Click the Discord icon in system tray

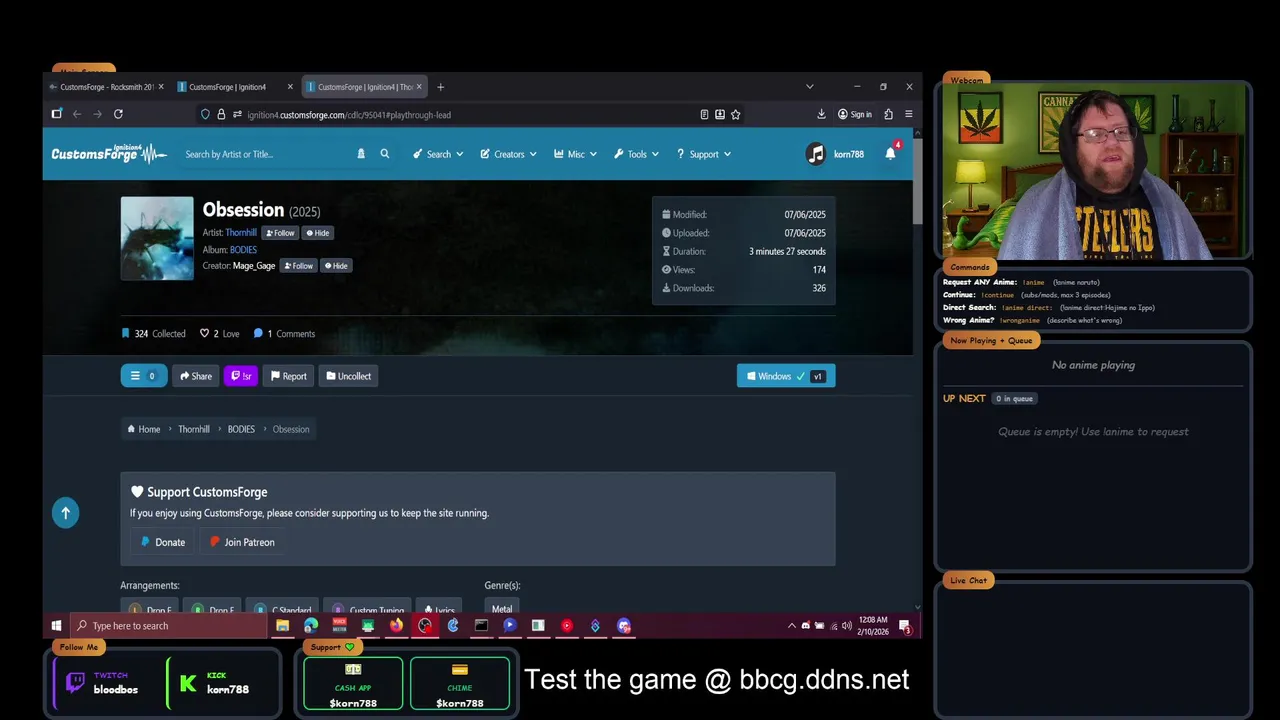tap(805, 626)
